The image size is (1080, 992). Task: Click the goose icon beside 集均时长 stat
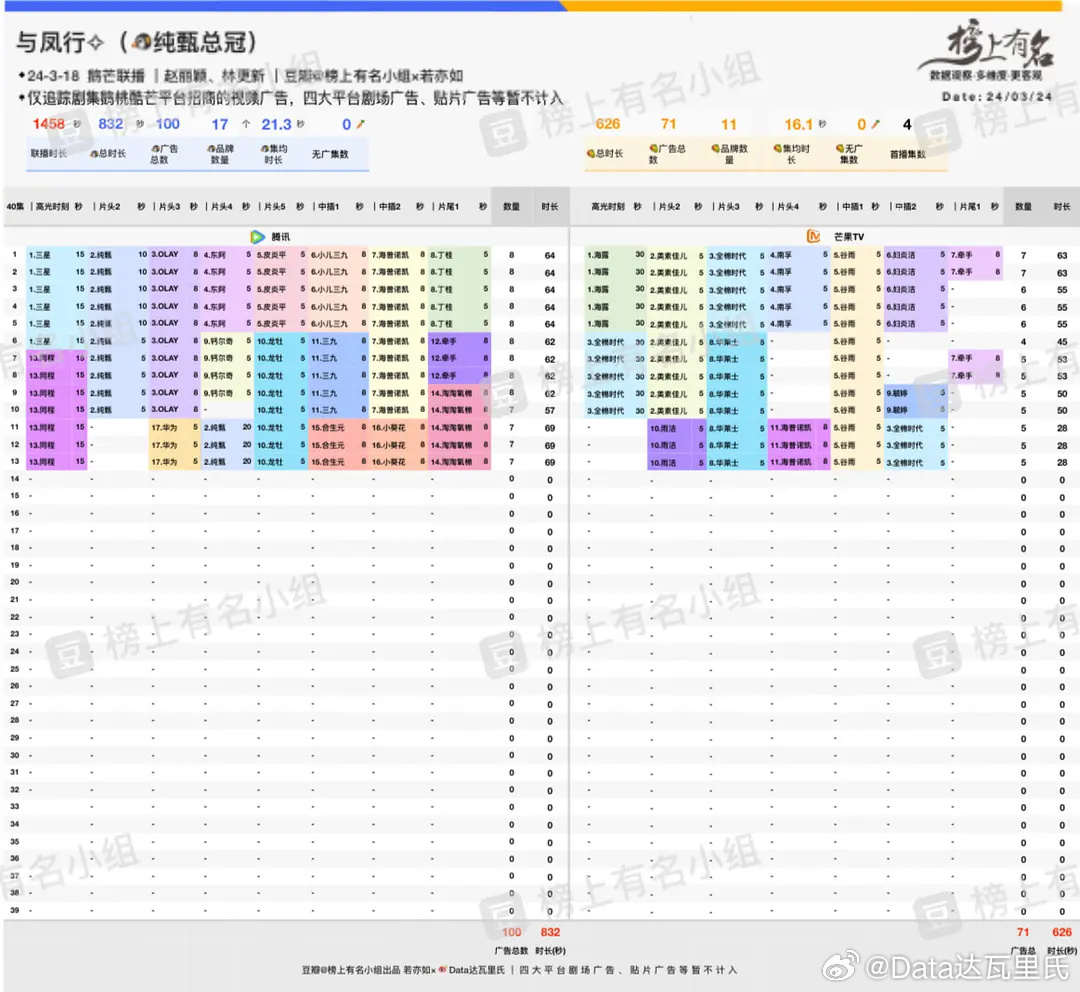(x=263, y=149)
